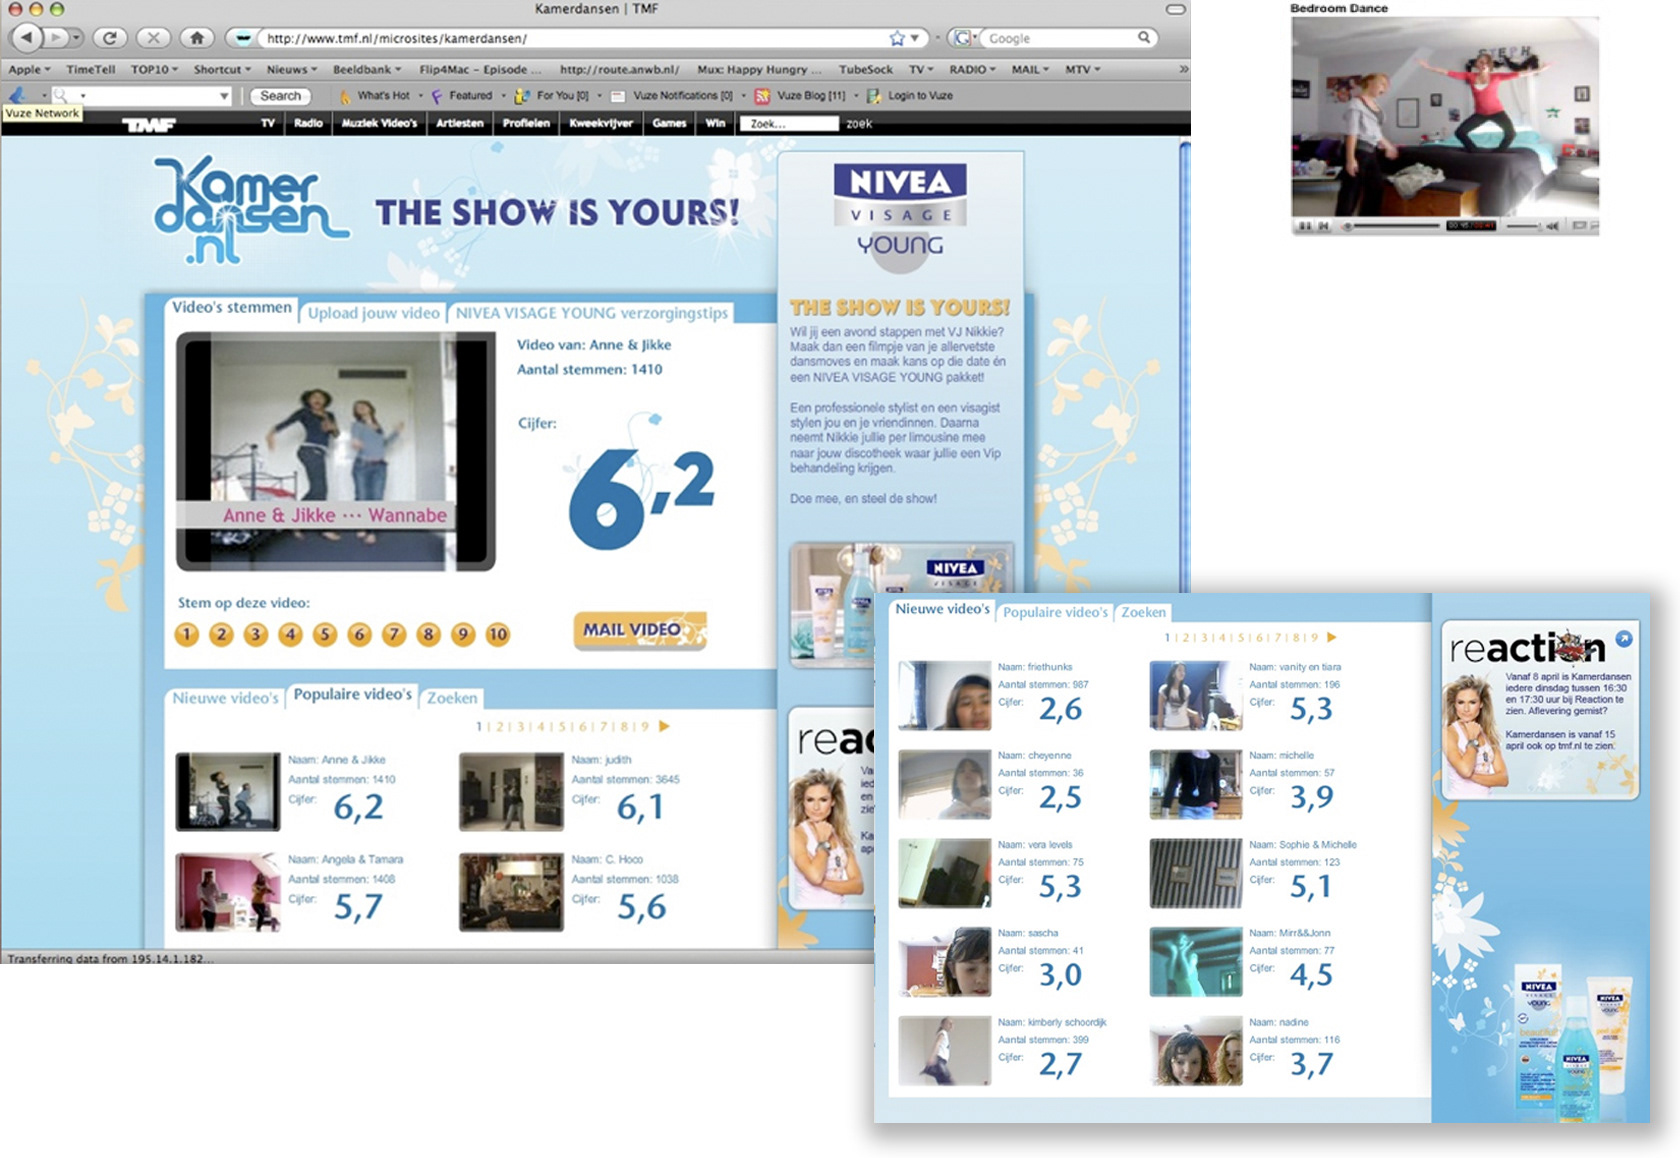Viewport: 1680px width, 1158px height.
Task: Expand the Vuze search field dropdown arrow
Action: (224, 96)
